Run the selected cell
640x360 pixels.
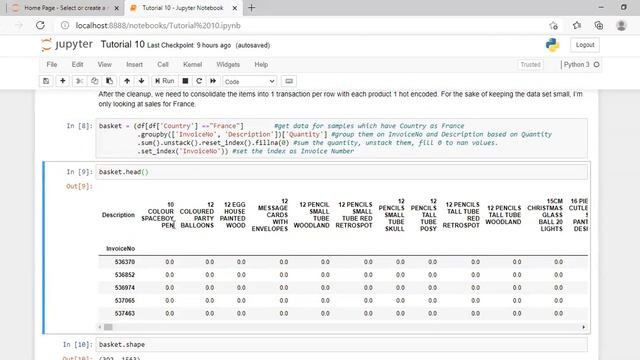coord(164,81)
